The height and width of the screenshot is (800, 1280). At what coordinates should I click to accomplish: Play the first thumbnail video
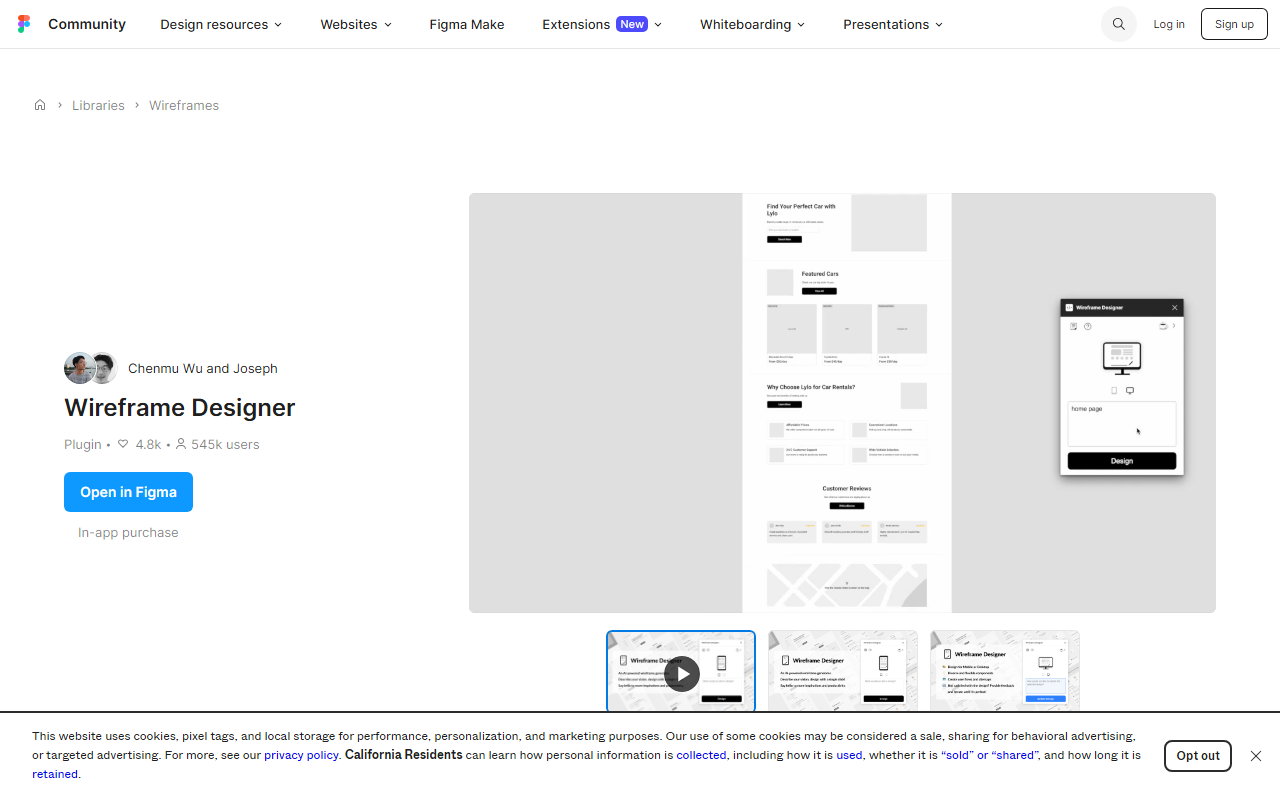(682, 673)
